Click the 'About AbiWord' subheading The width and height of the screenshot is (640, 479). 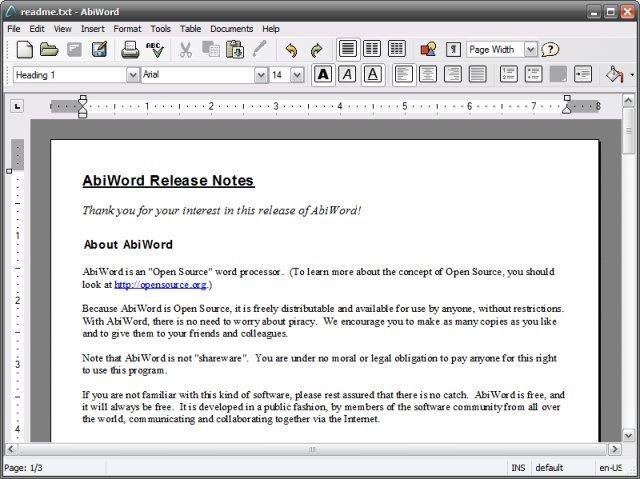pos(128,244)
